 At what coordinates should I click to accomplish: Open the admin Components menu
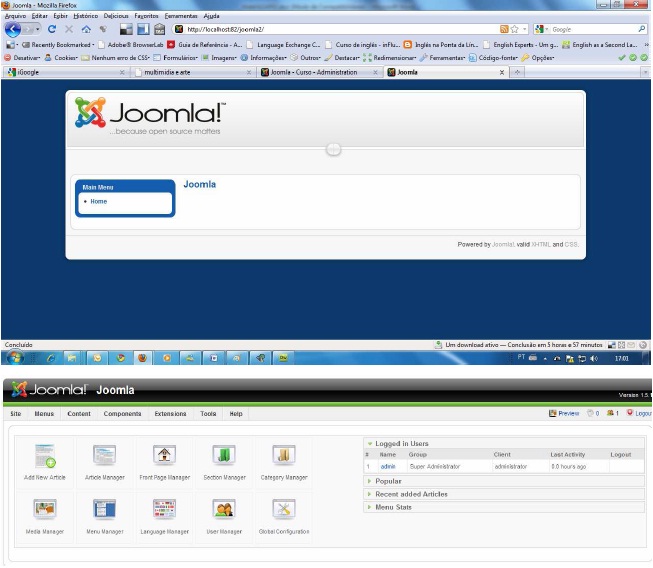pos(122,414)
